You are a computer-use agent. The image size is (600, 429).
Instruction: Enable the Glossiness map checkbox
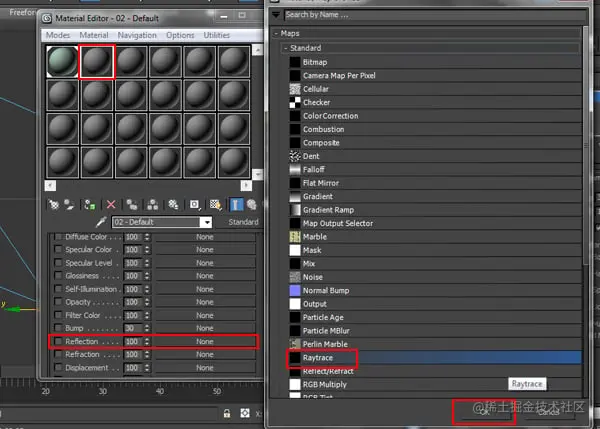[58, 276]
